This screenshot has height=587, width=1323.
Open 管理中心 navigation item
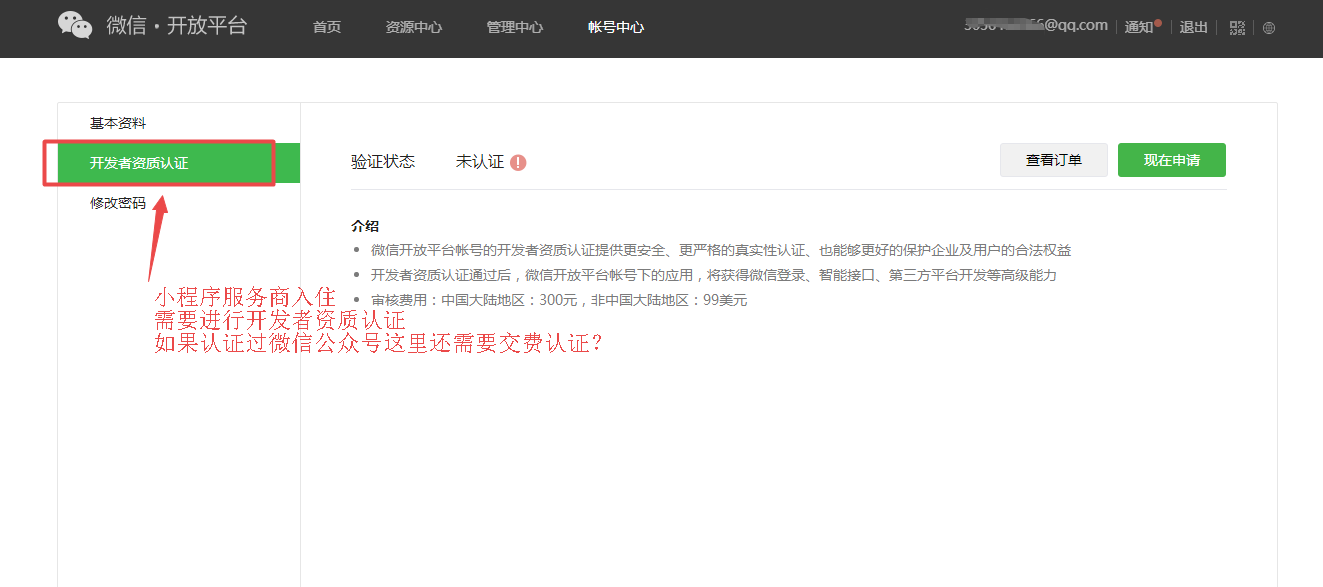point(515,27)
